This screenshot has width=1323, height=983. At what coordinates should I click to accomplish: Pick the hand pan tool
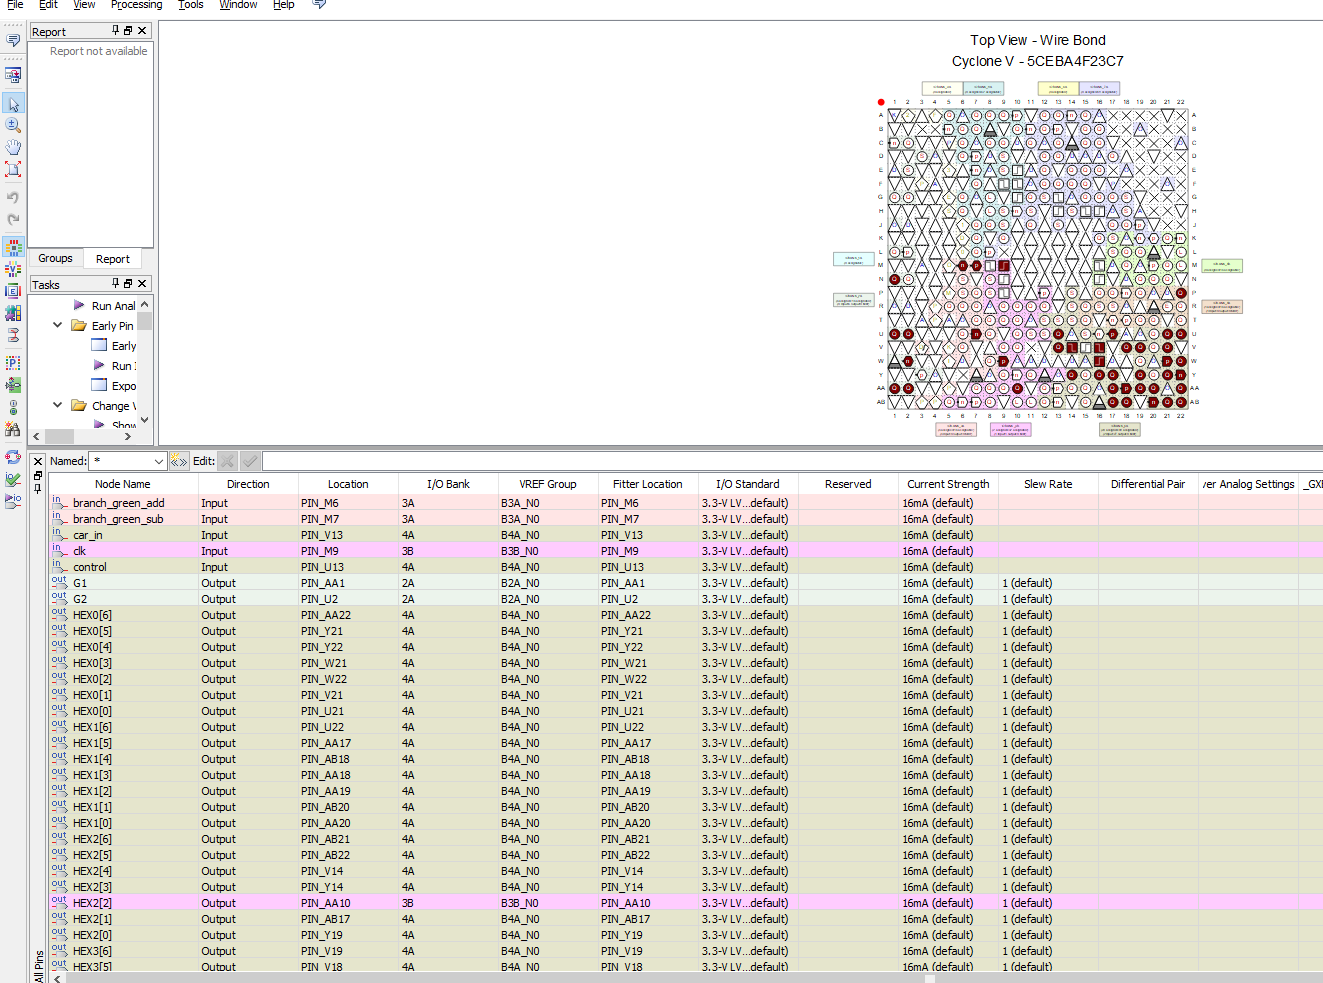(x=13, y=147)
